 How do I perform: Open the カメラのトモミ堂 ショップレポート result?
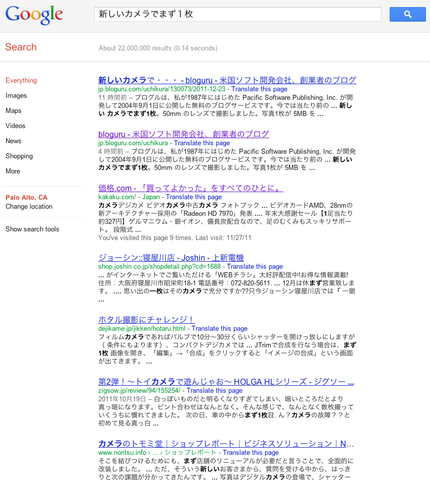[226, 444]
